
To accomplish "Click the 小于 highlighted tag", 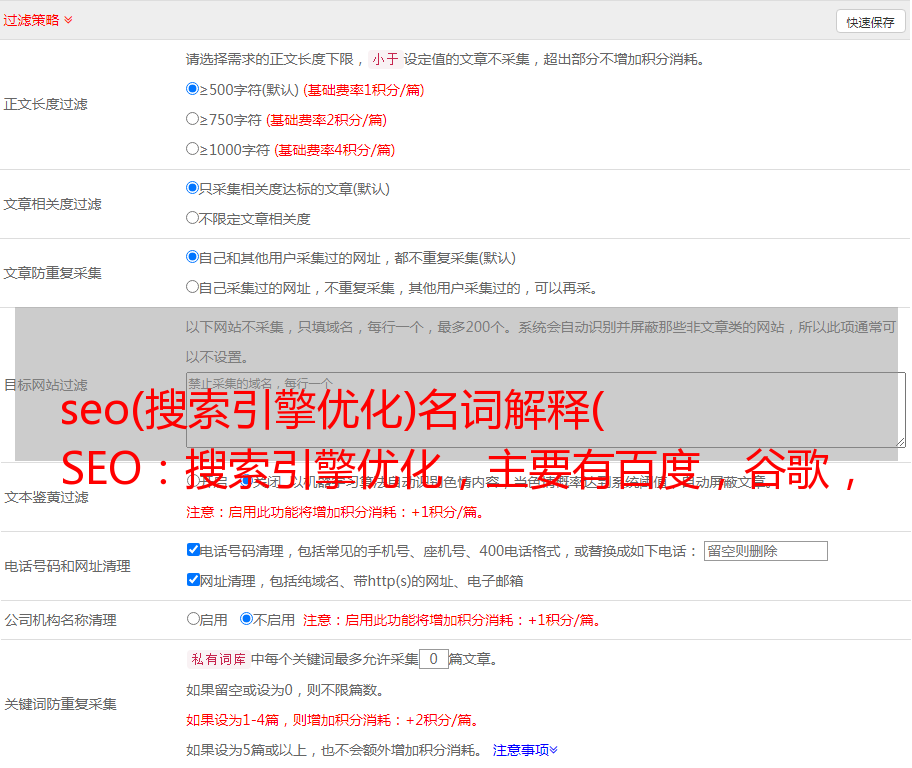I will click(386, 59).
